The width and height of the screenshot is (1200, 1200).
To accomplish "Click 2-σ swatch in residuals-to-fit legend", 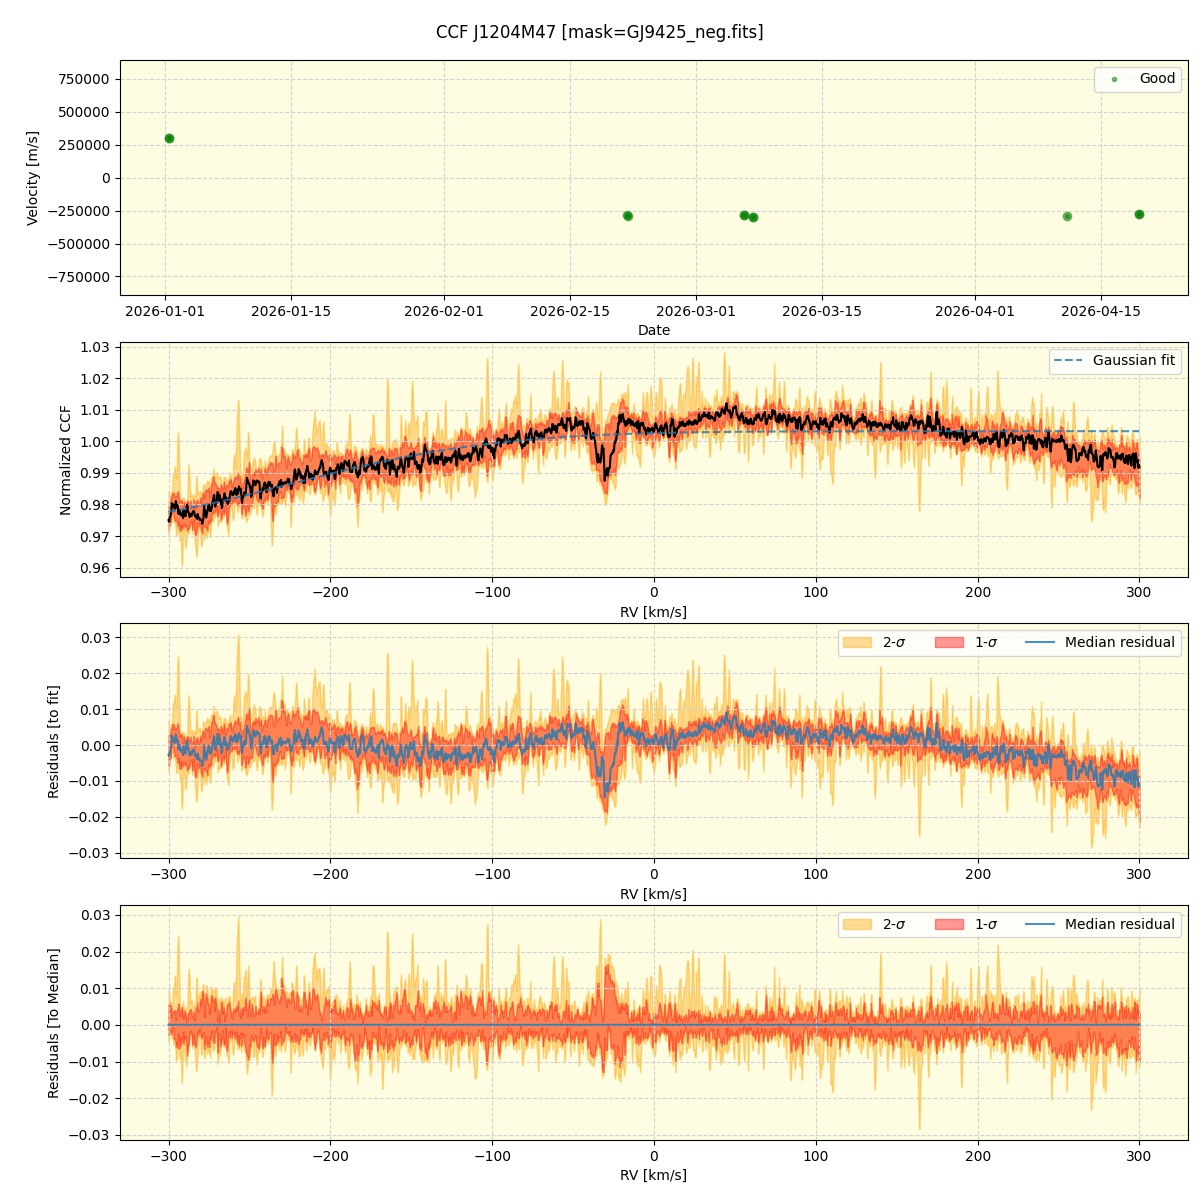I will (x=857, y=642).
